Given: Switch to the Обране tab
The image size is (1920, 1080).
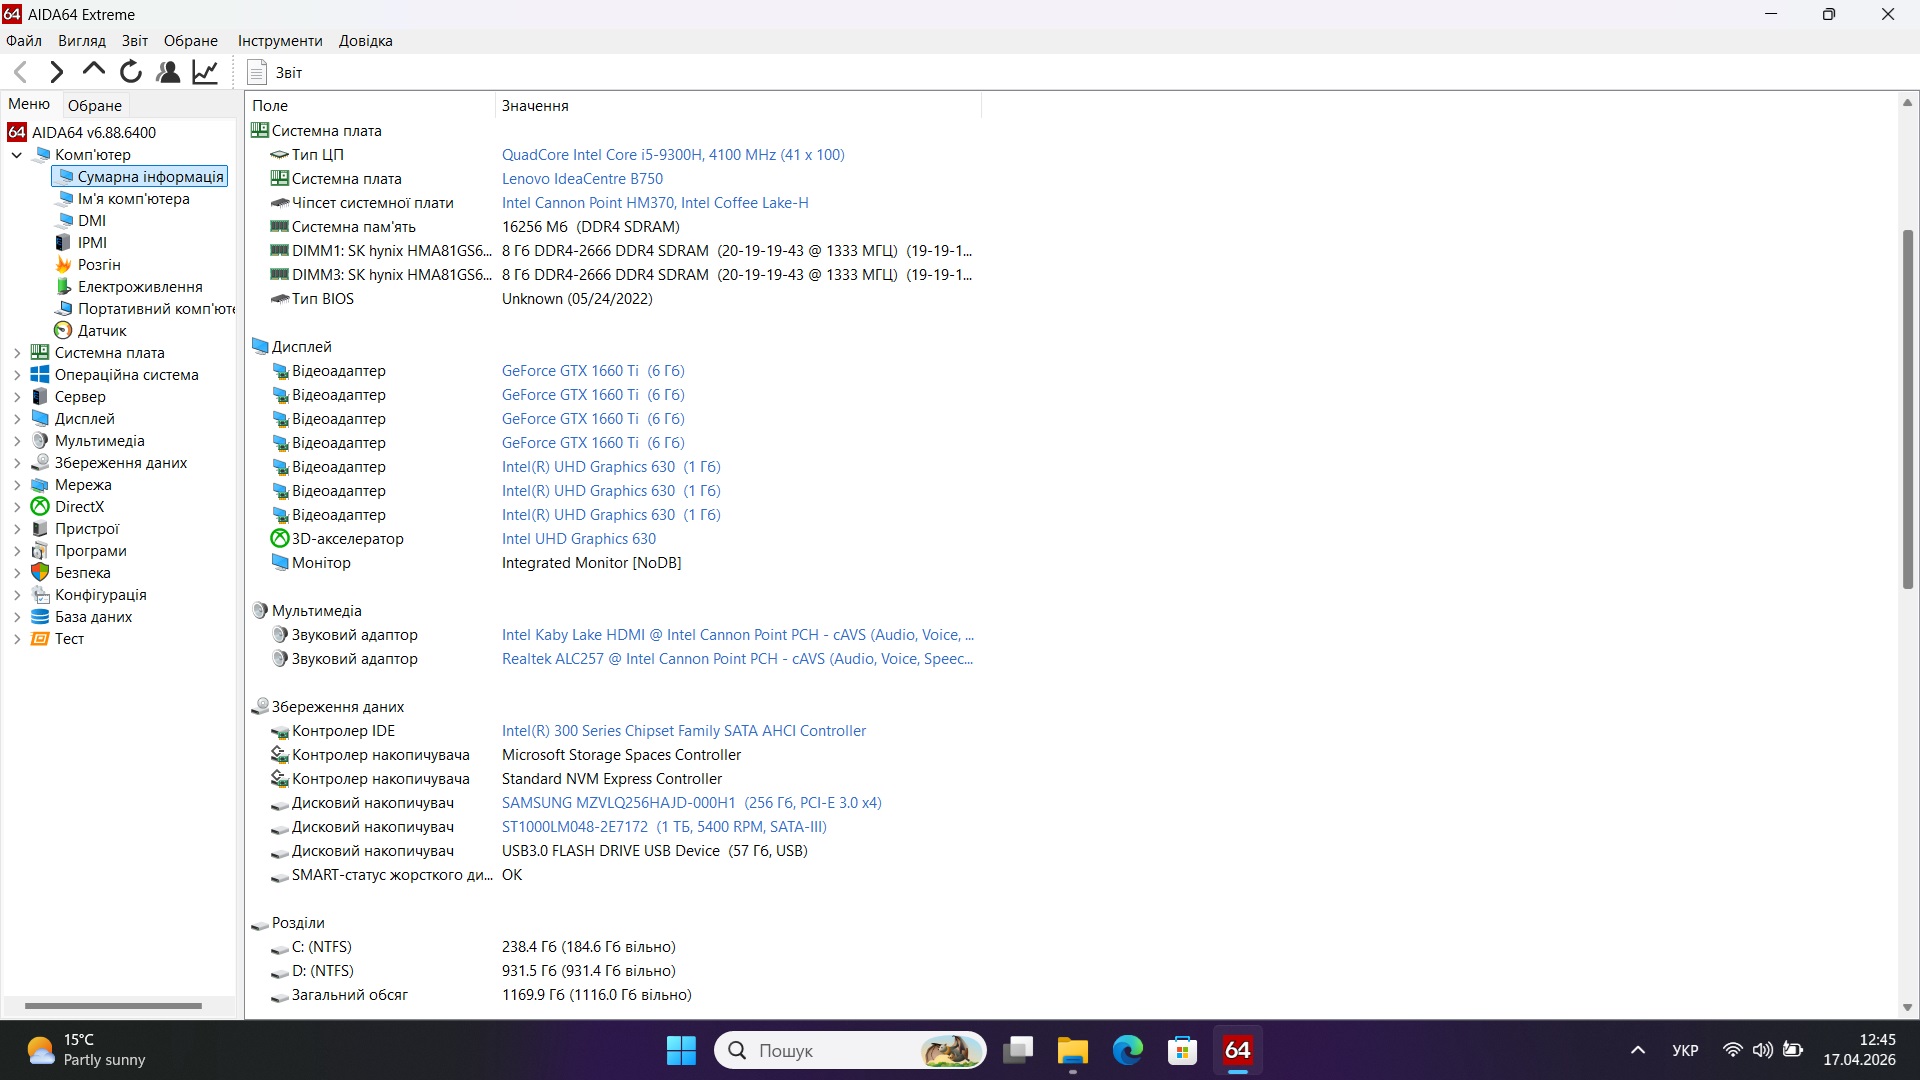Looking at the screenshot, I should pyautogui.click(x=94, y=104).
